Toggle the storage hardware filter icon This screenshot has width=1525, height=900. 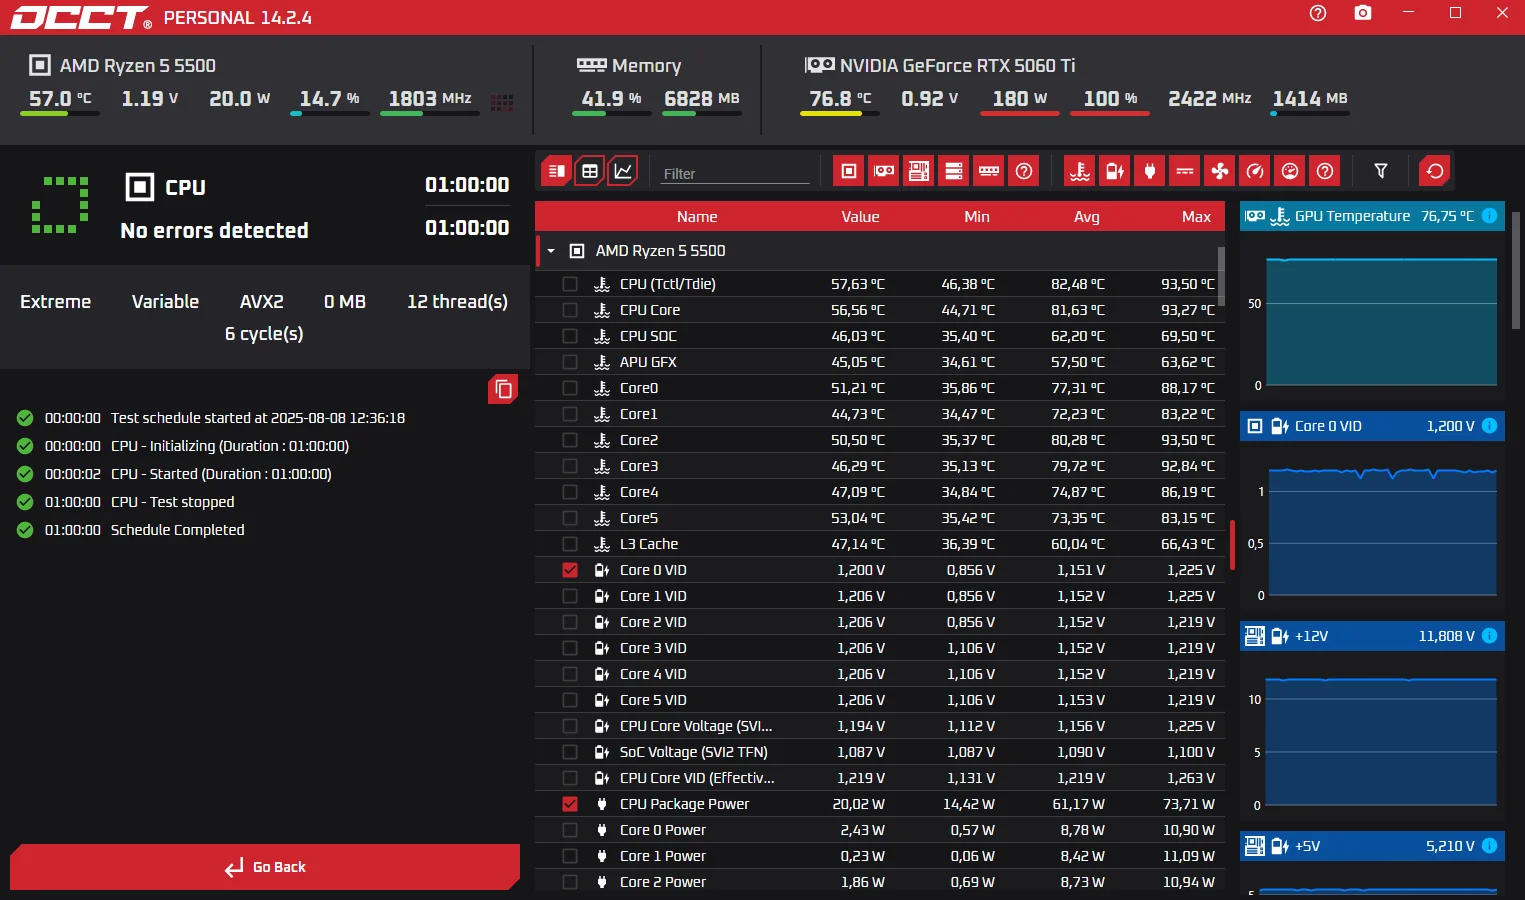954,171
